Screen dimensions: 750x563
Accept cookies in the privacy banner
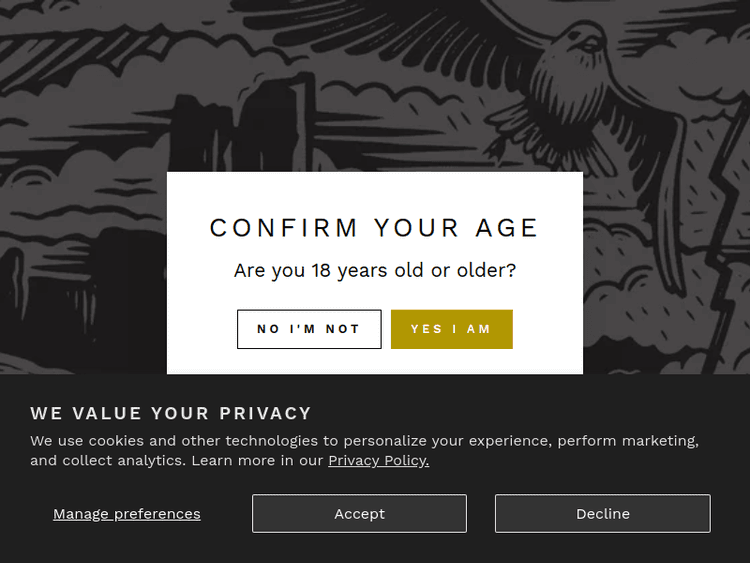point(359,514)
